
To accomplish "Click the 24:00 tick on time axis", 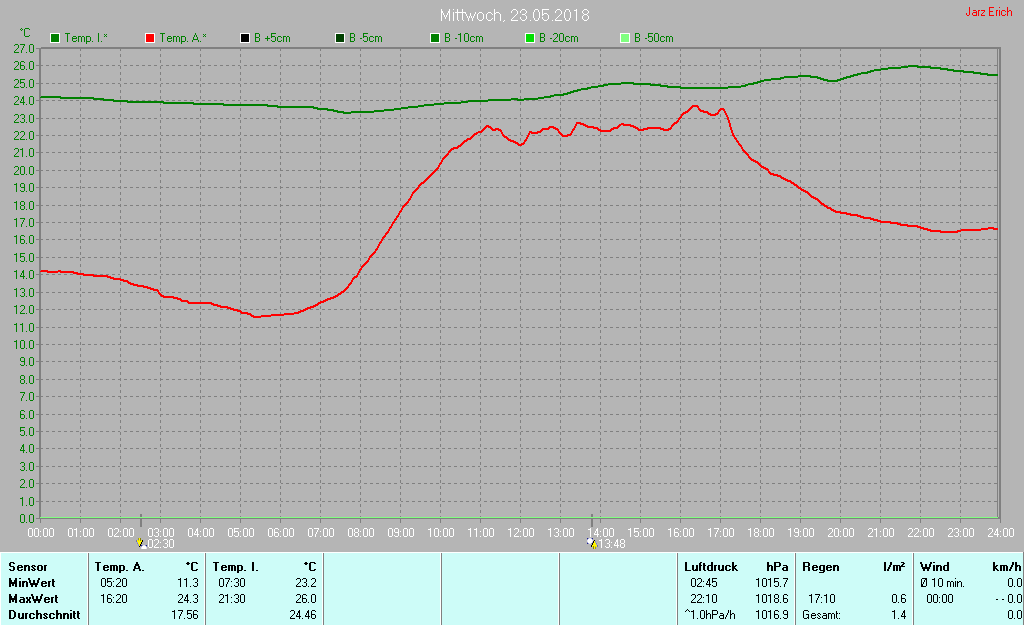I will click(x=1000, y=533).
